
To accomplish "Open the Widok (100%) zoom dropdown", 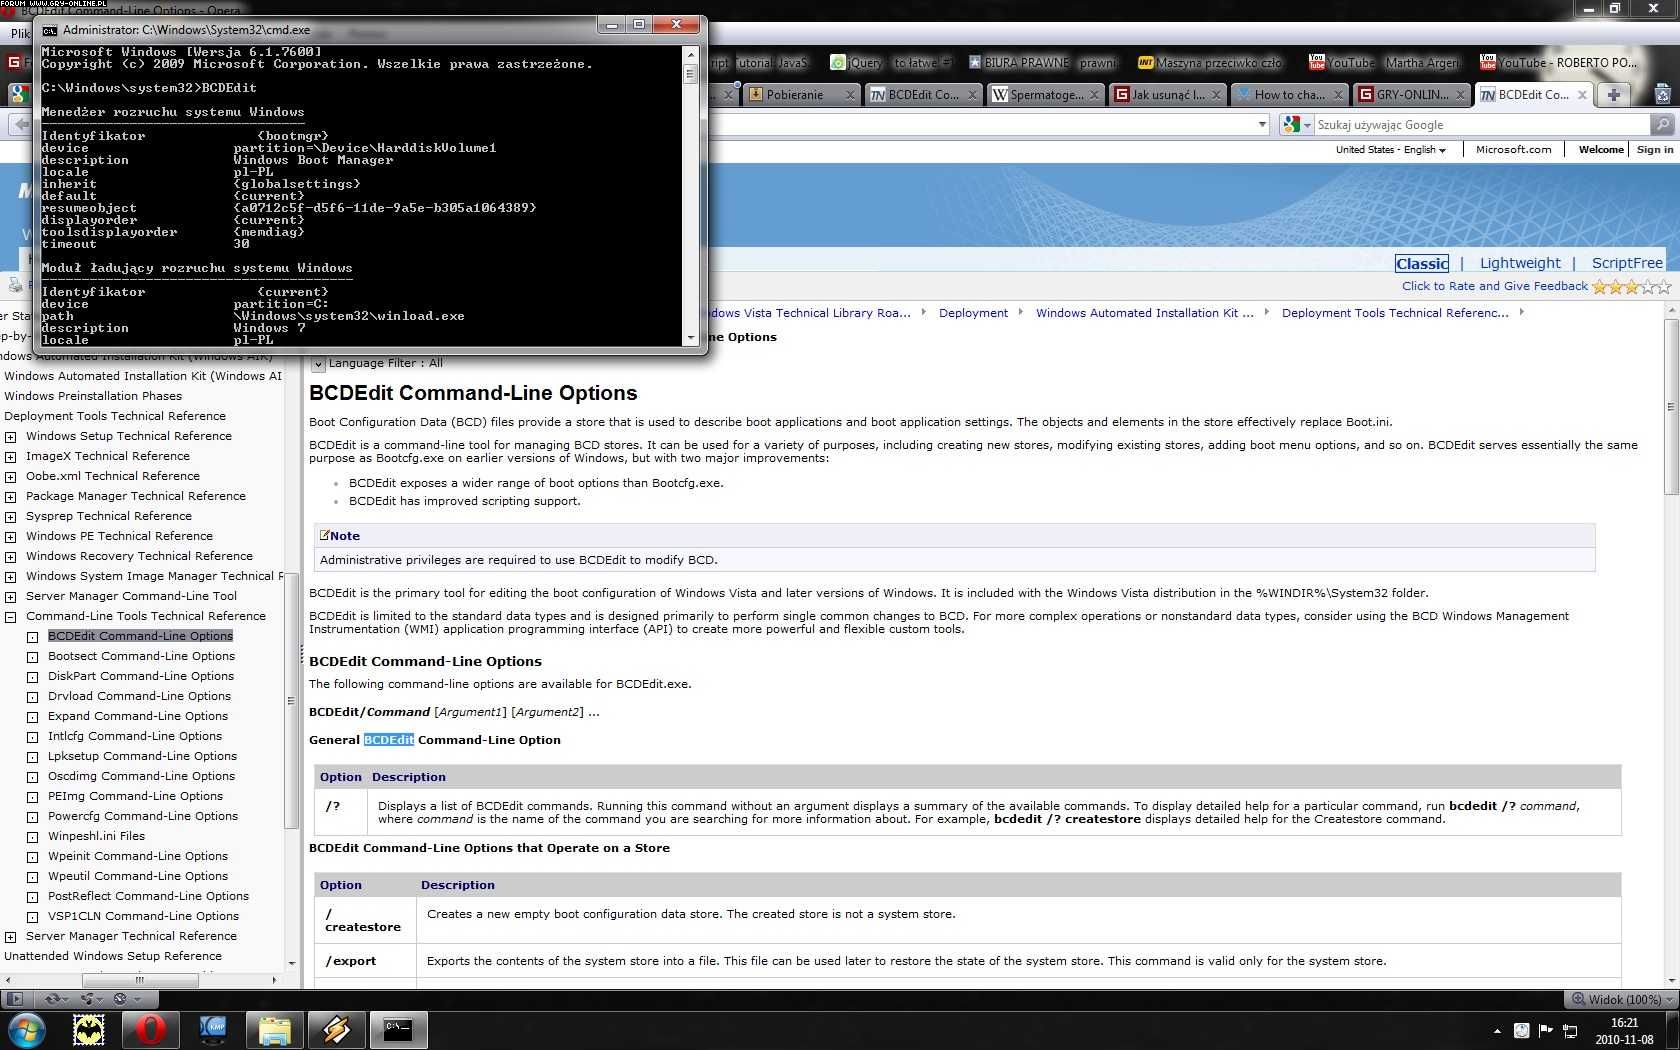I will click(x=1619, y=999).
